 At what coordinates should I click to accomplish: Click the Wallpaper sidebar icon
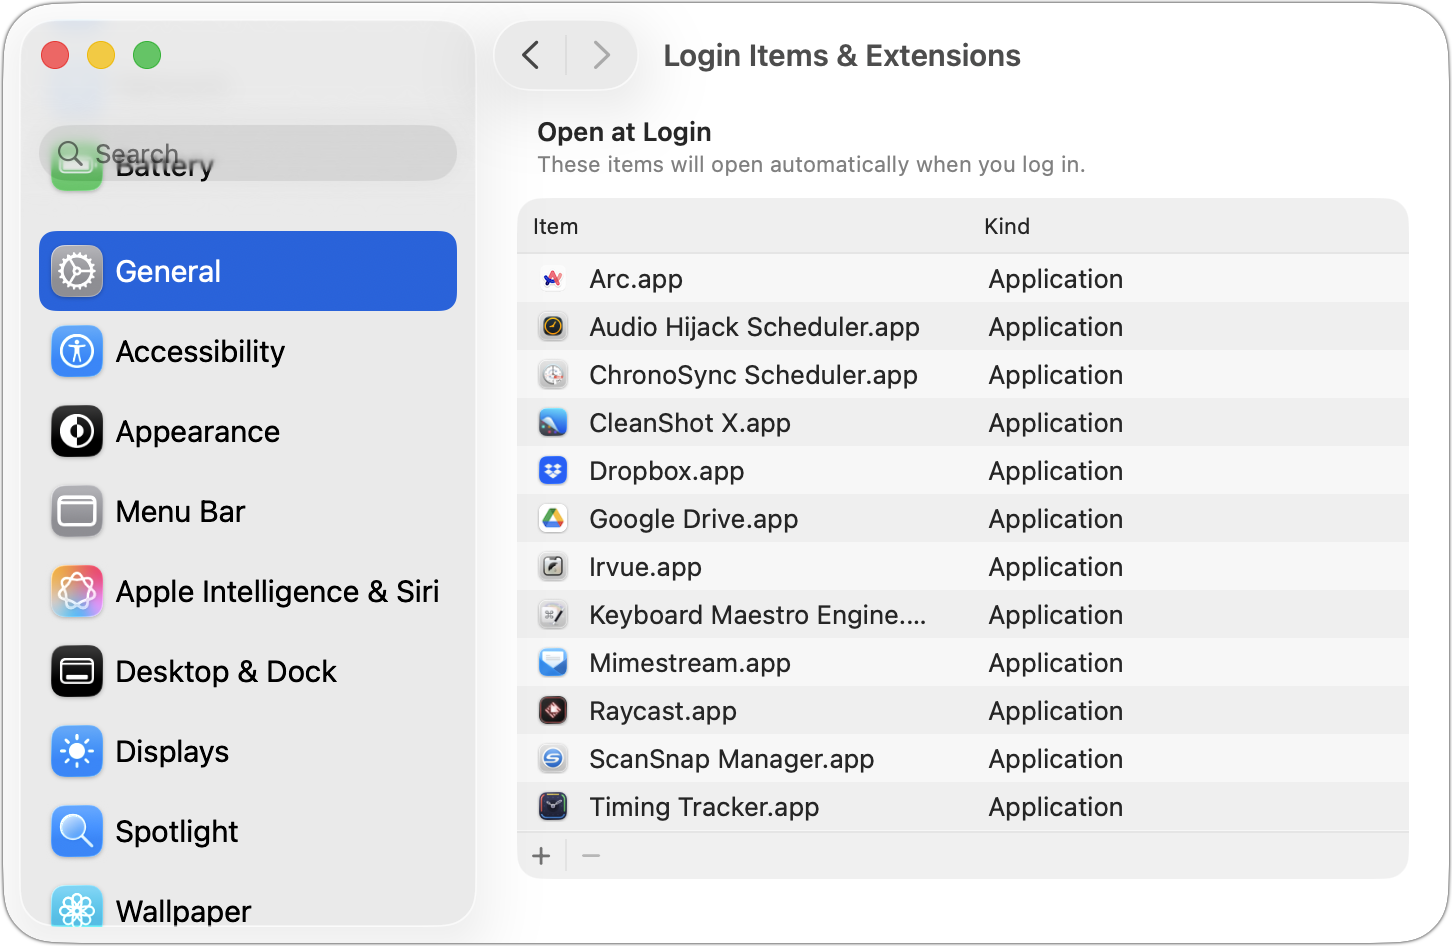[77, 908]
